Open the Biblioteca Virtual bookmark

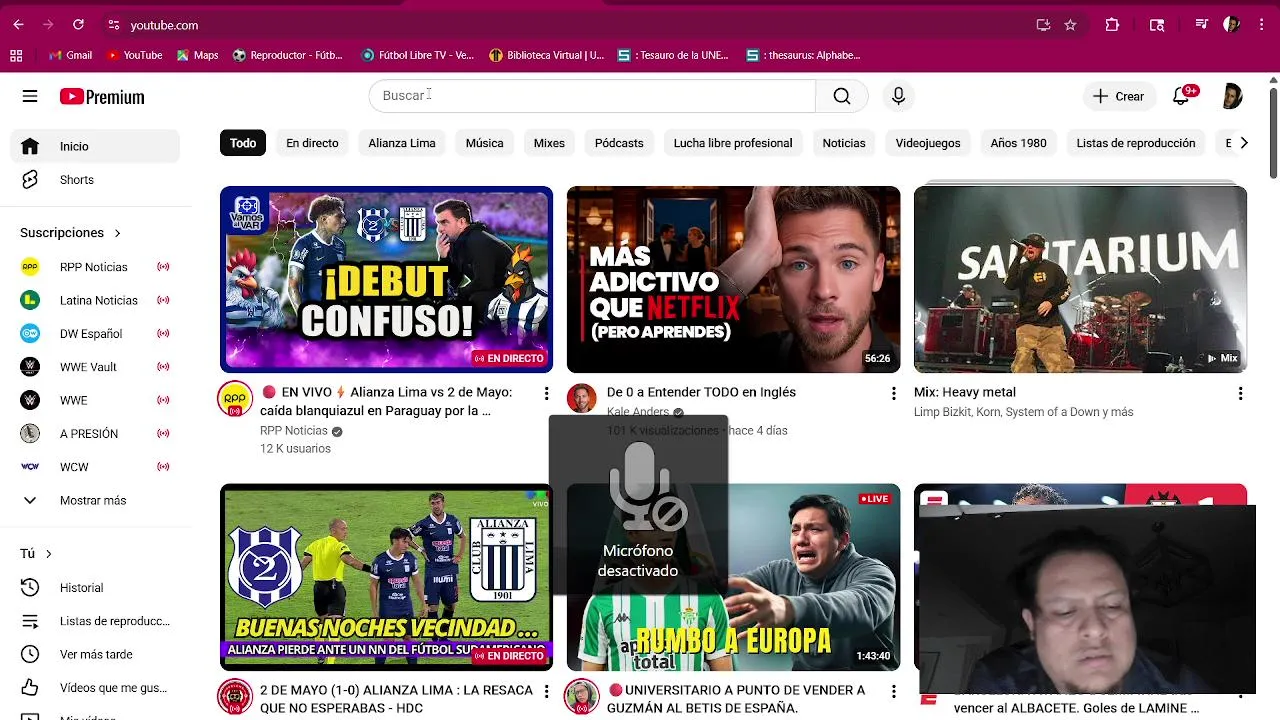click(x=546, y=55)
